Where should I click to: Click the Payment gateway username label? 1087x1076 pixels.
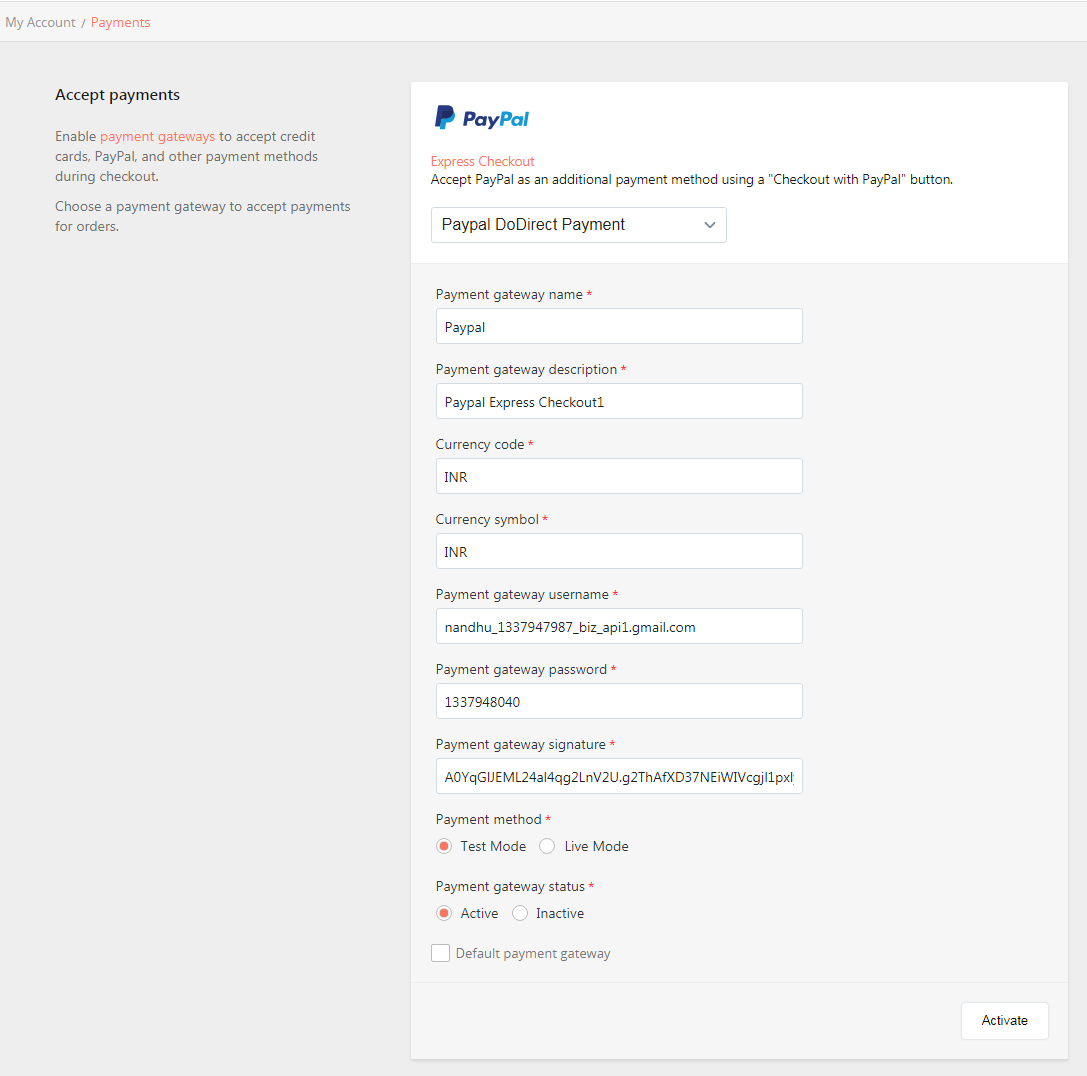click(522, 595)
